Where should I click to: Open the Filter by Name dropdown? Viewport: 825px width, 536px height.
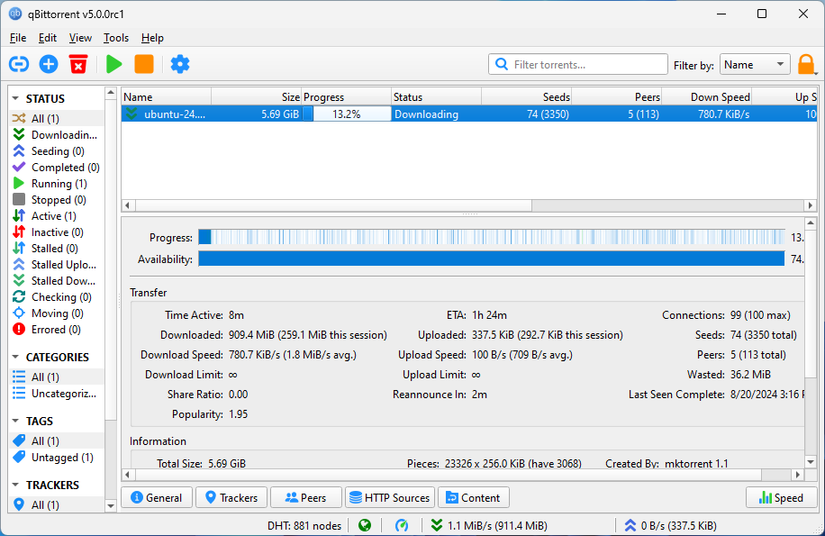point(754,64)
